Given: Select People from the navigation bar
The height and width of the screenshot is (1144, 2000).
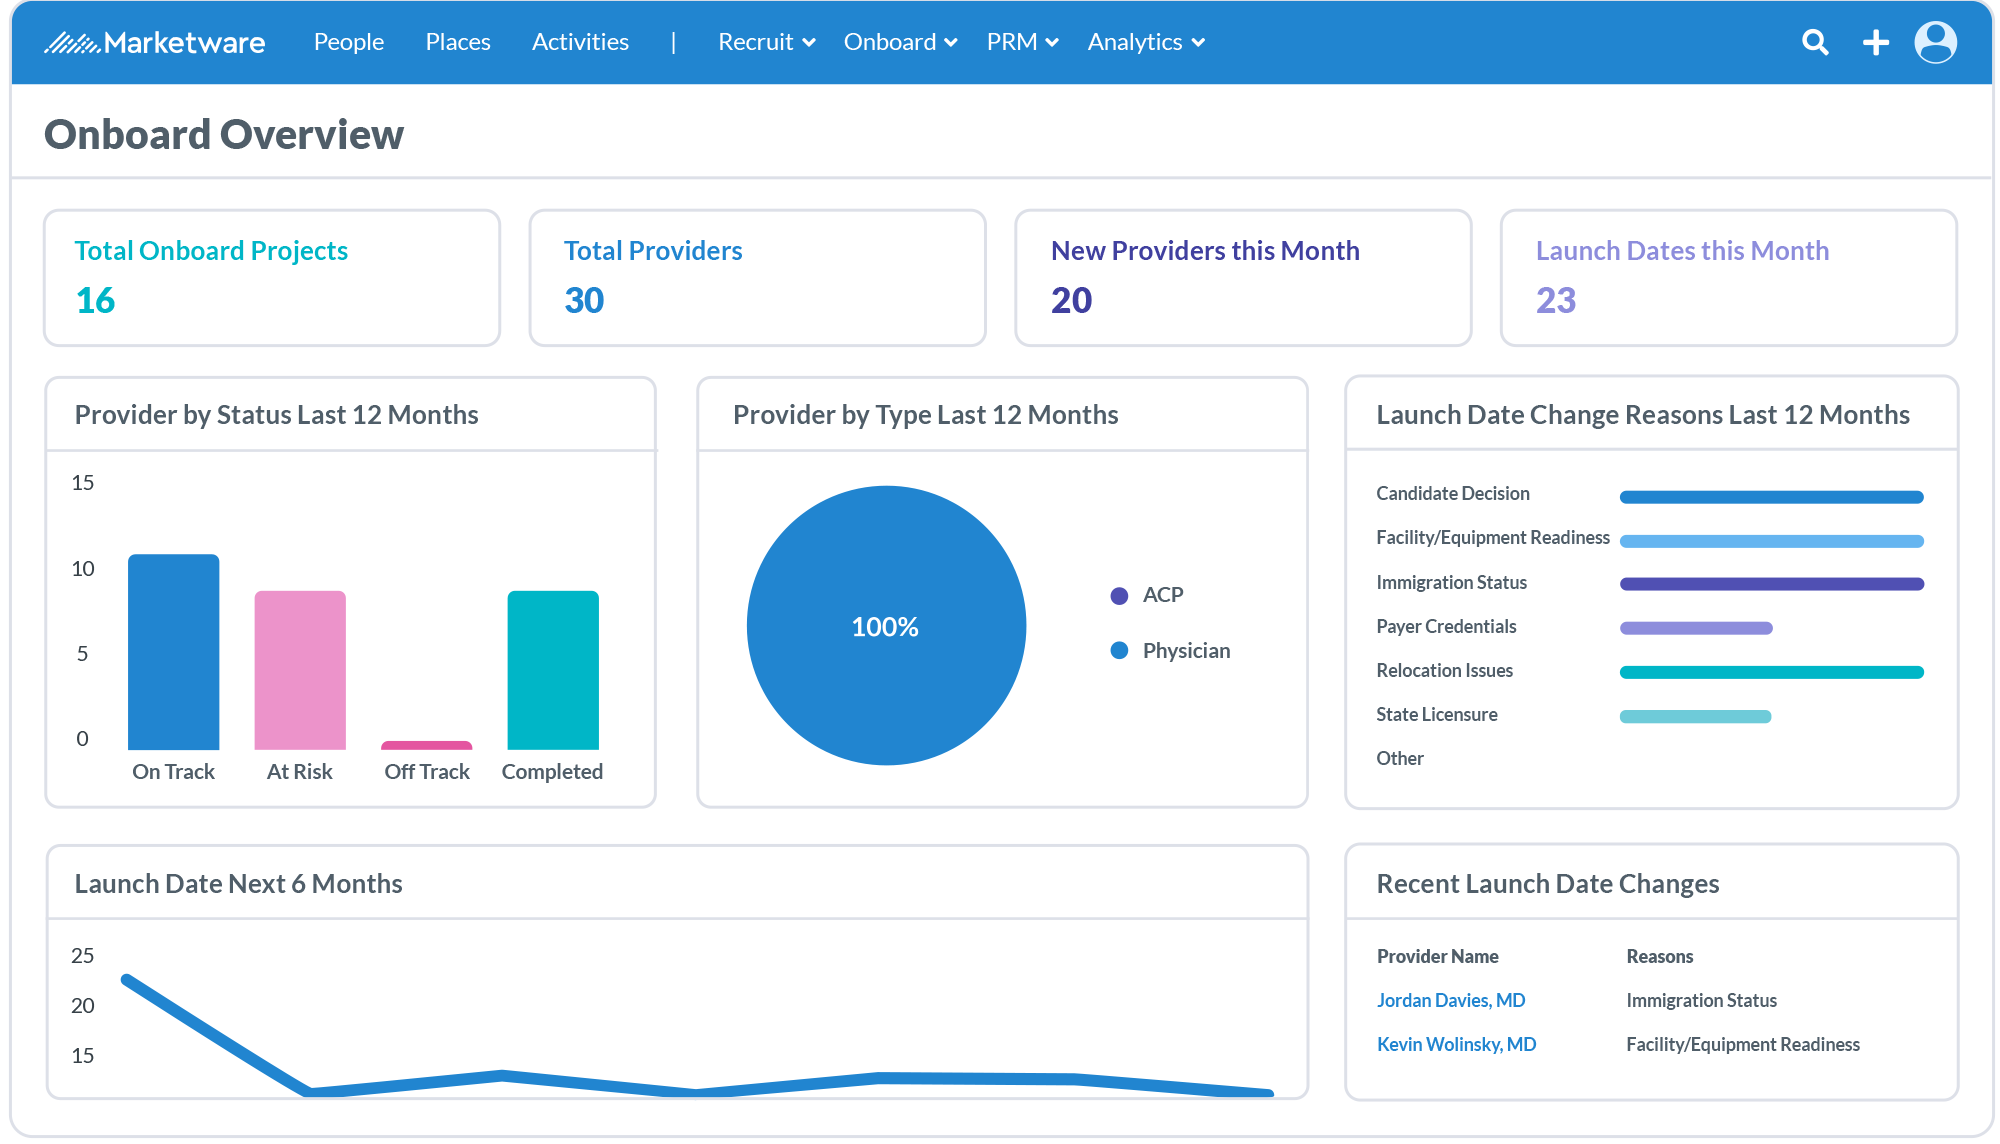Looking at the screenshot, I should click(348, 42).
